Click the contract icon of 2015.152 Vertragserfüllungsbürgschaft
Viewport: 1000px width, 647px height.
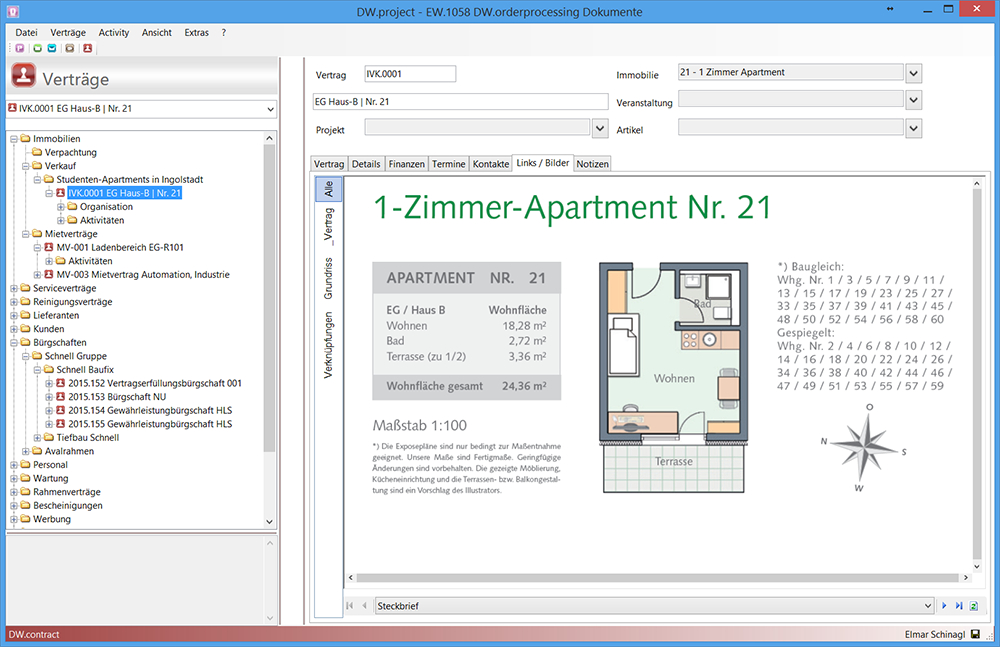coord(61,383)
